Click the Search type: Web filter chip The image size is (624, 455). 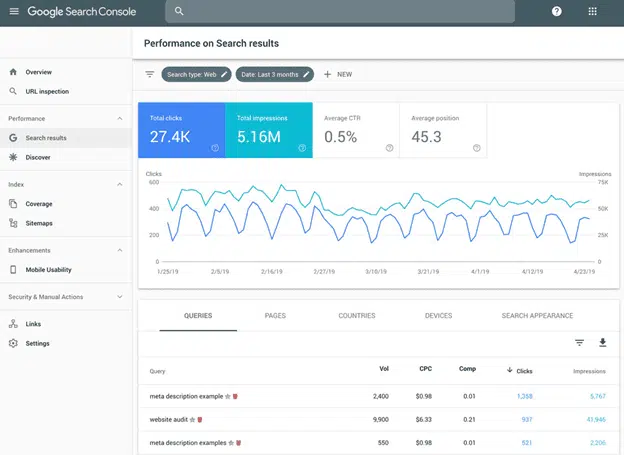coord(196,74)
